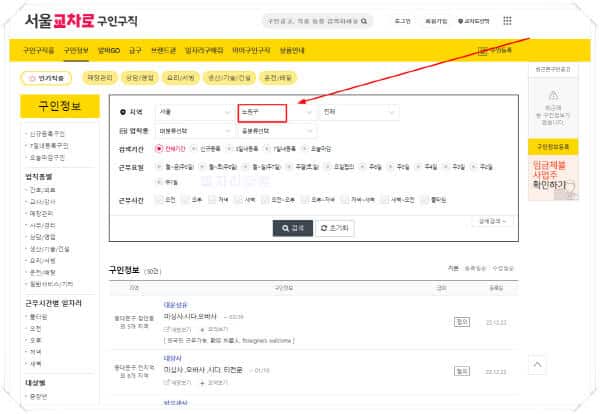Open the 상품안내 menu item
600x414 pixels.
(x=292, y=51)
